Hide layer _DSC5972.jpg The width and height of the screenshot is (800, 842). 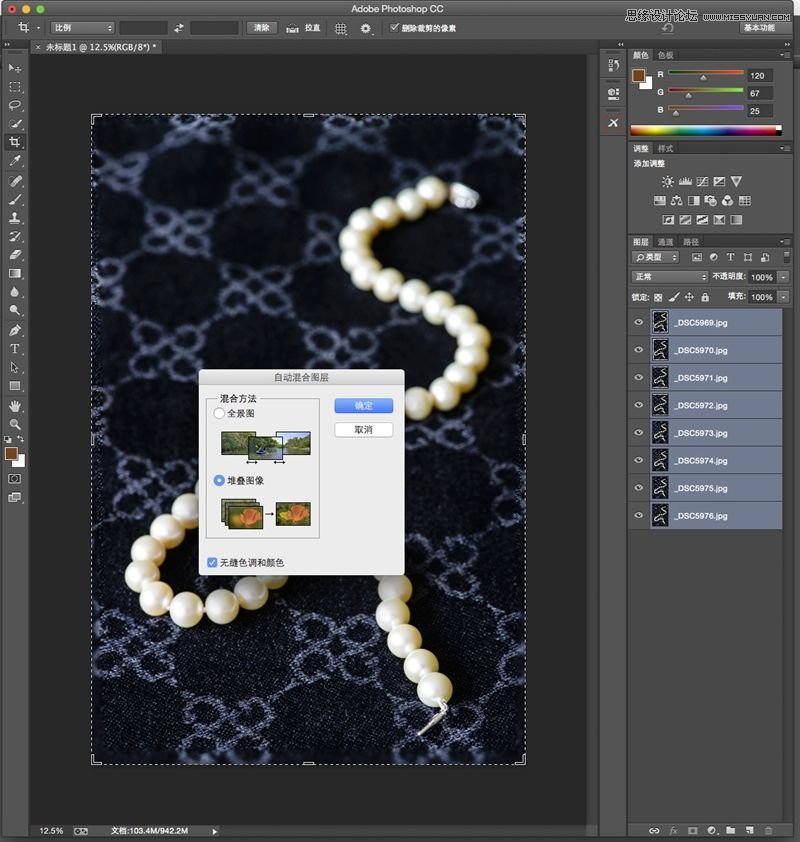(x=638, y=405)
